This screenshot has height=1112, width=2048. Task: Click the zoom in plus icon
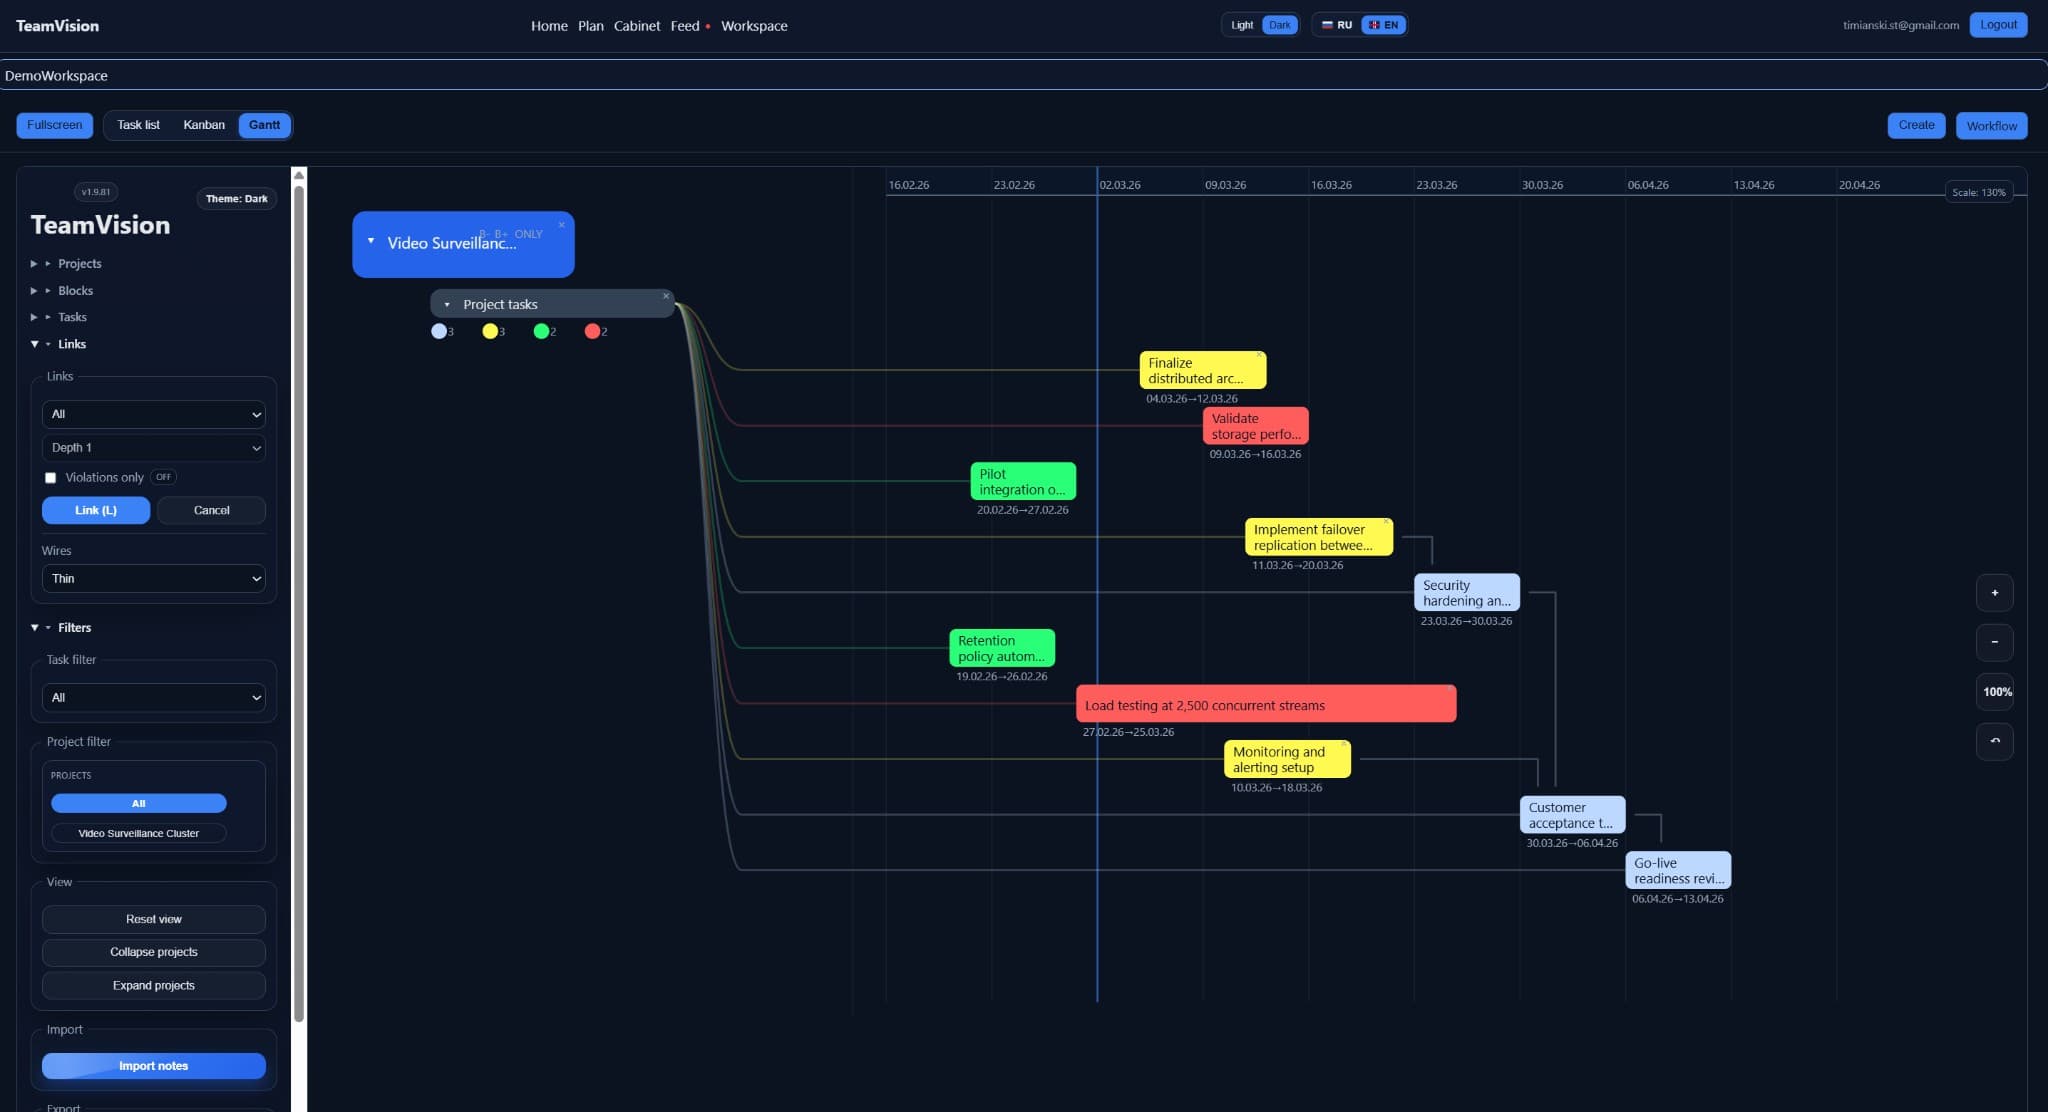coord(1995,592)
